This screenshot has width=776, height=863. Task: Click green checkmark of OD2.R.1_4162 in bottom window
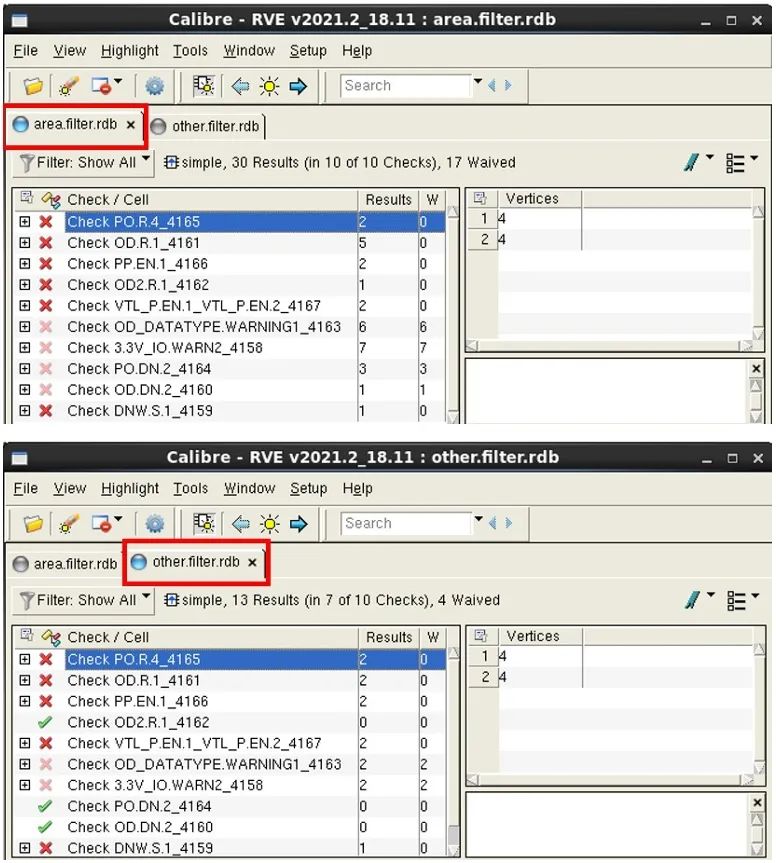pyautogui.click(x=45, y=722)
